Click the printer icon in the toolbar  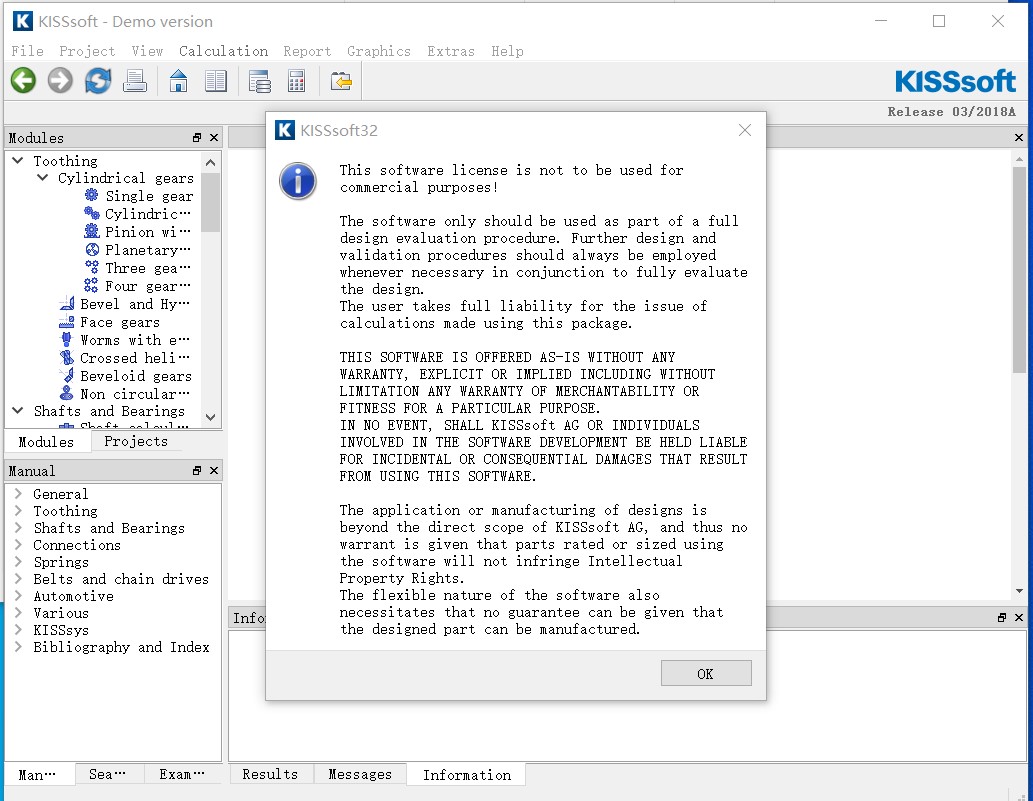point(135,81)
